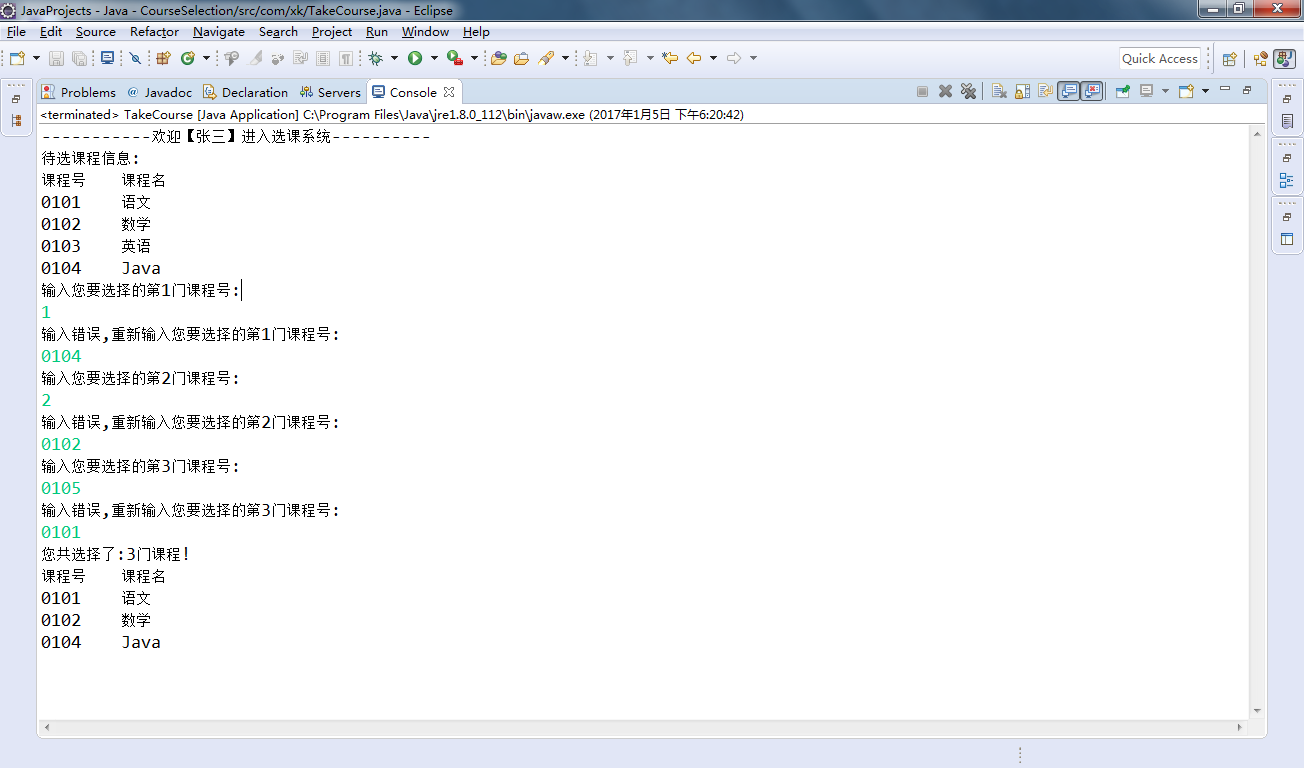Expand the Run button dropdown menu

[432, 57]
